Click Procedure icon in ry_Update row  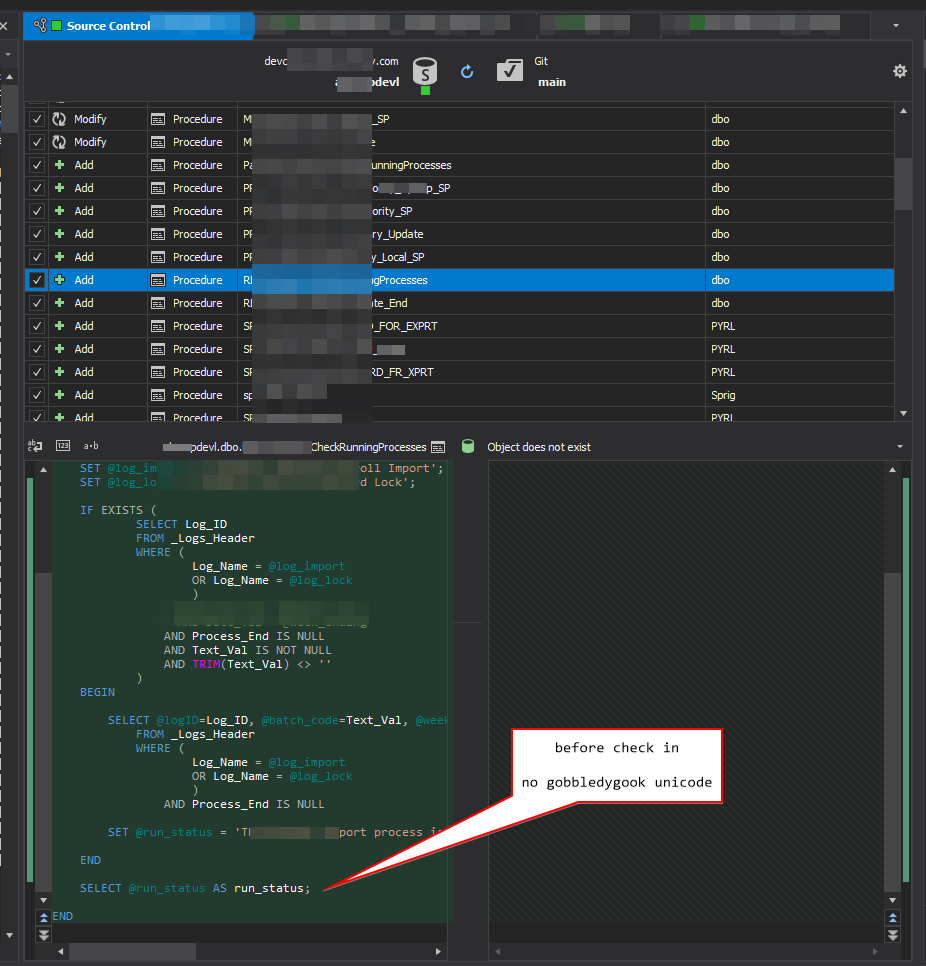pos(158,234)
